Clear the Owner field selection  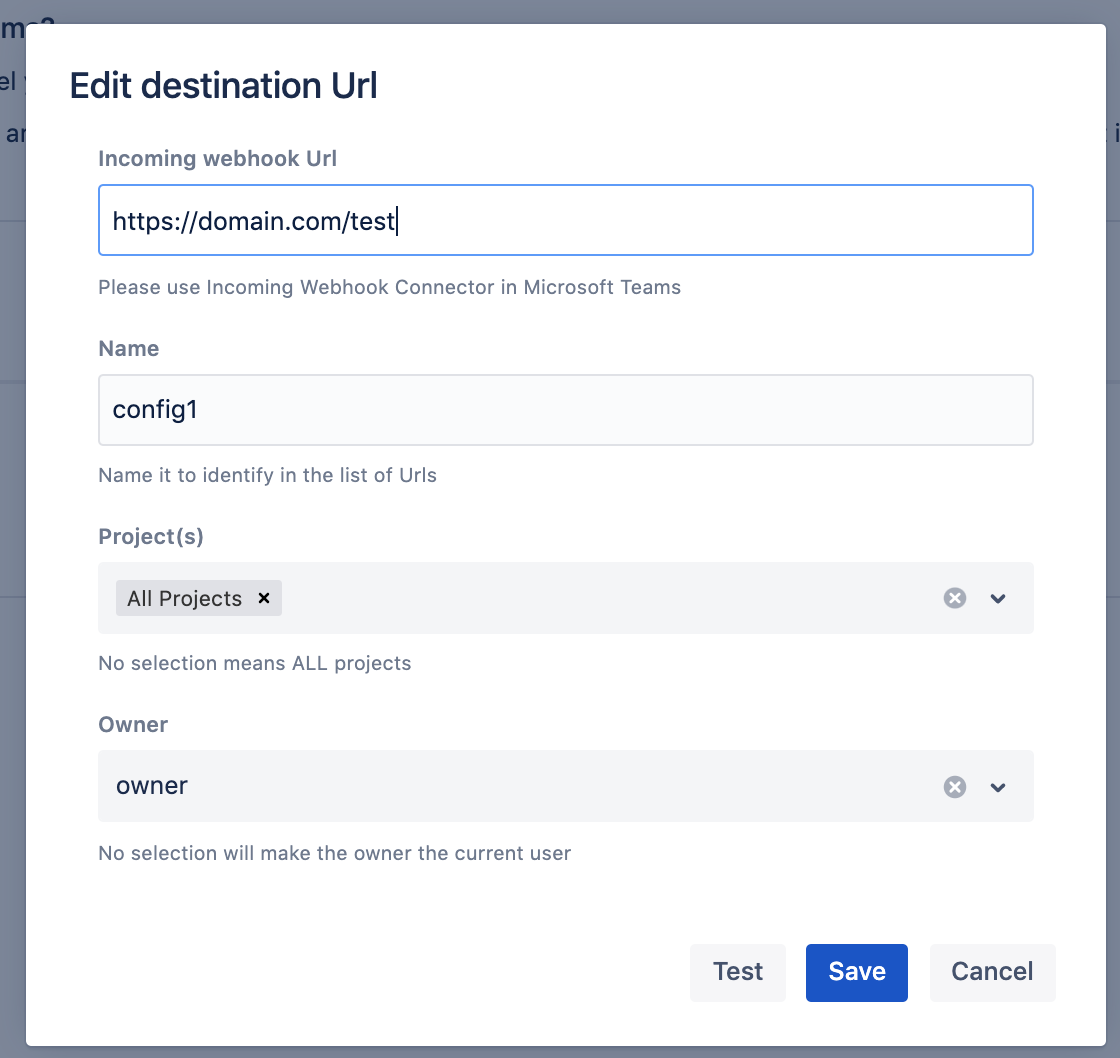tap(955, 787)
